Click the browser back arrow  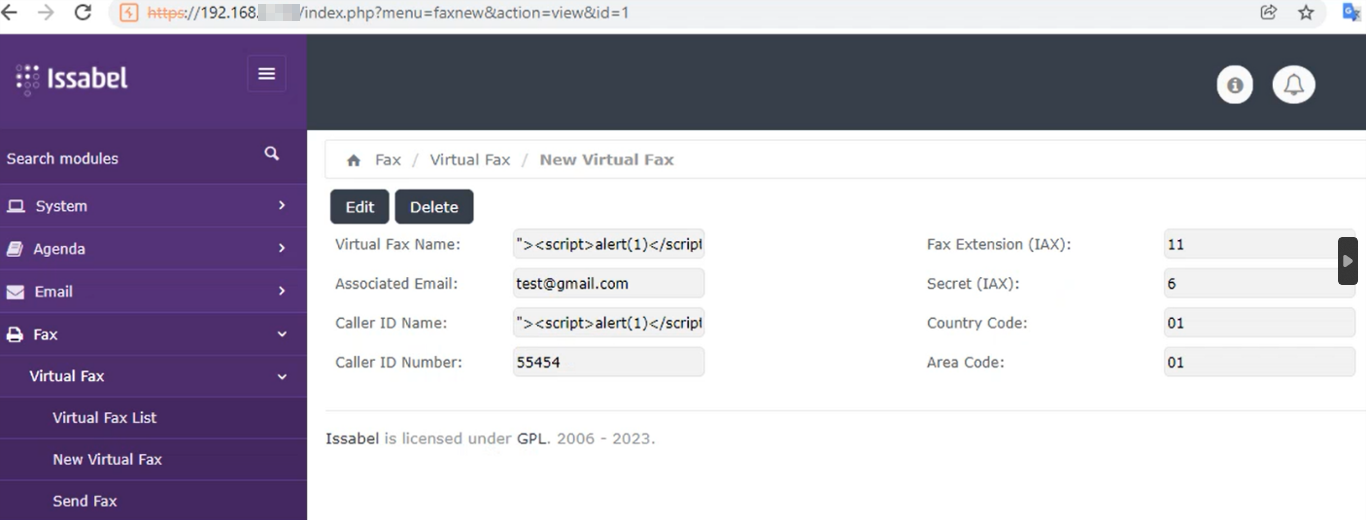coord(10,13)
